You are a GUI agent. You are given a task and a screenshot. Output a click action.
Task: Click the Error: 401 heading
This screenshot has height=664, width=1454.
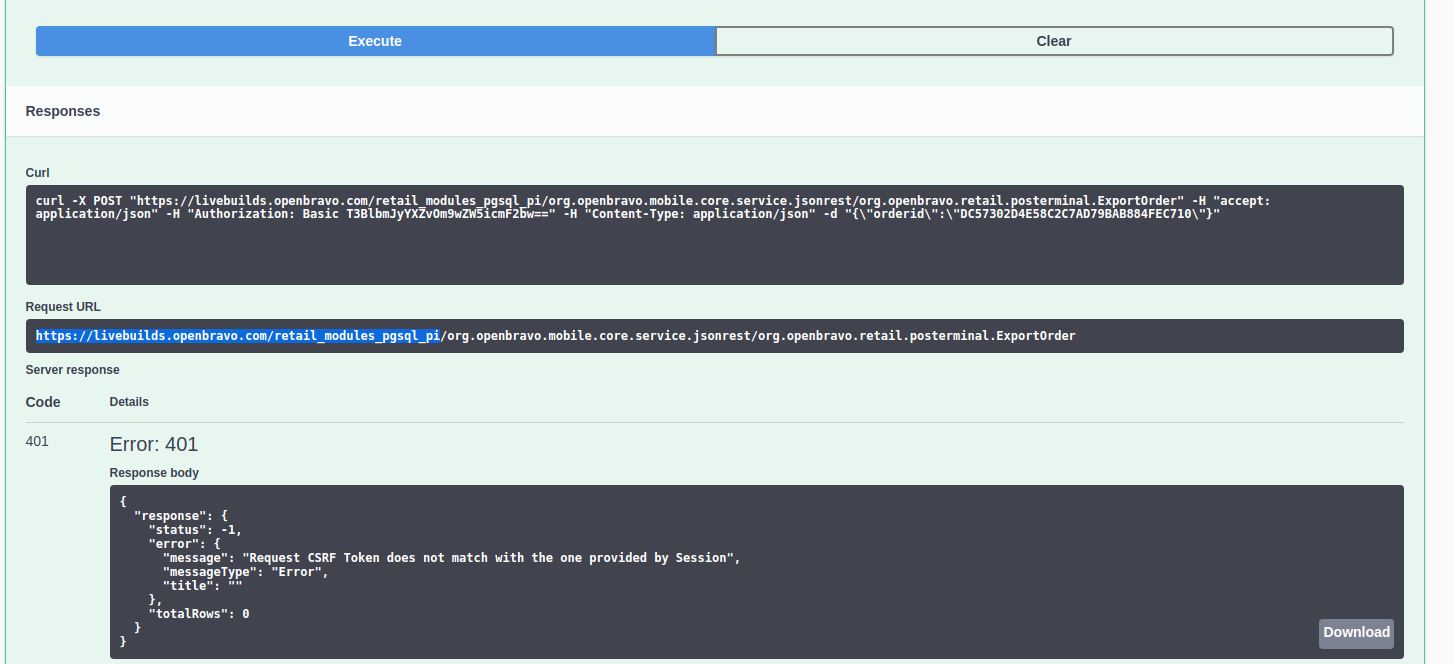[x=154, y=444]
